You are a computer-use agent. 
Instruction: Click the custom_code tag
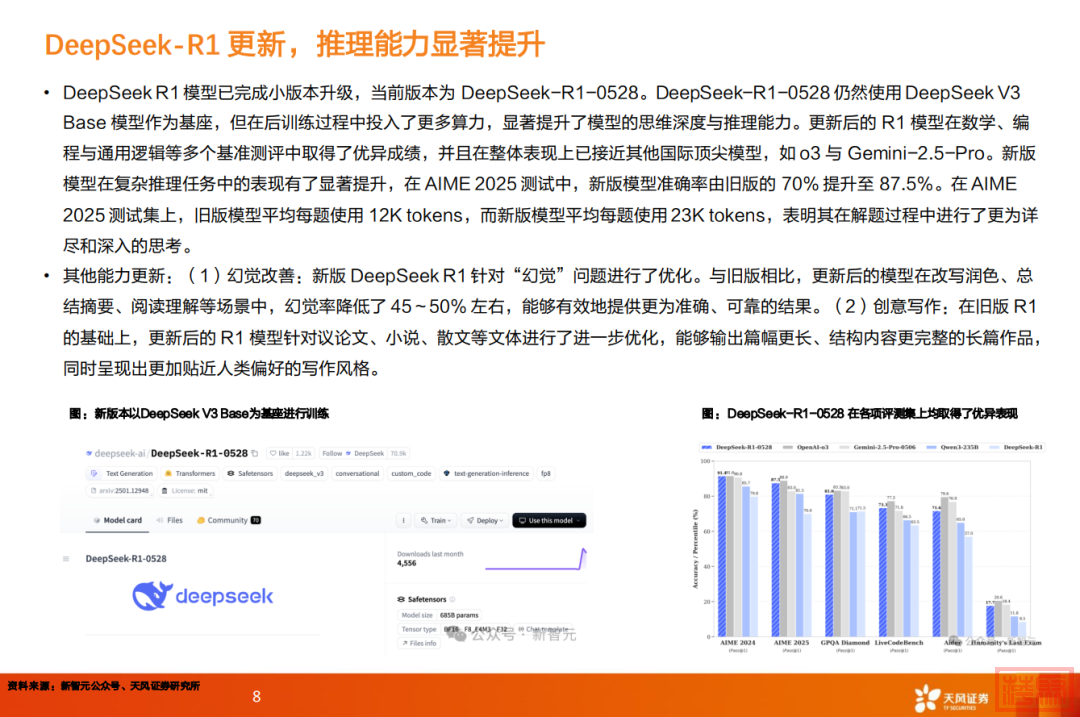click(x=411, y=473)
